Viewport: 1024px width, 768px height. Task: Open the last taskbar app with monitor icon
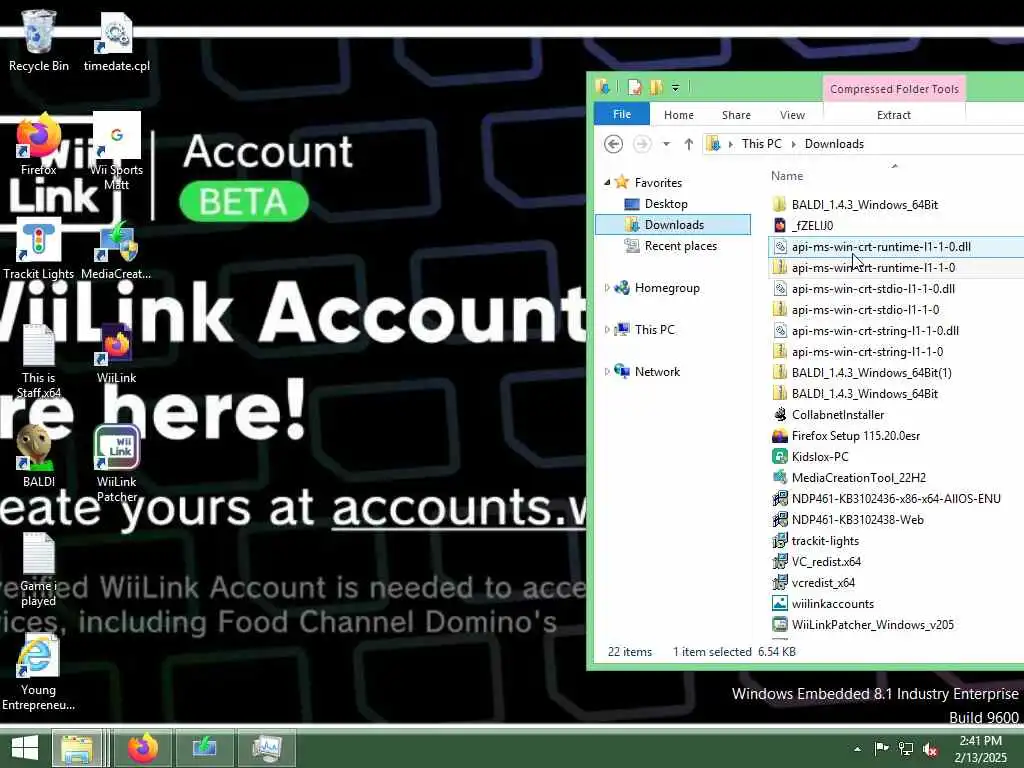(267, 748)
